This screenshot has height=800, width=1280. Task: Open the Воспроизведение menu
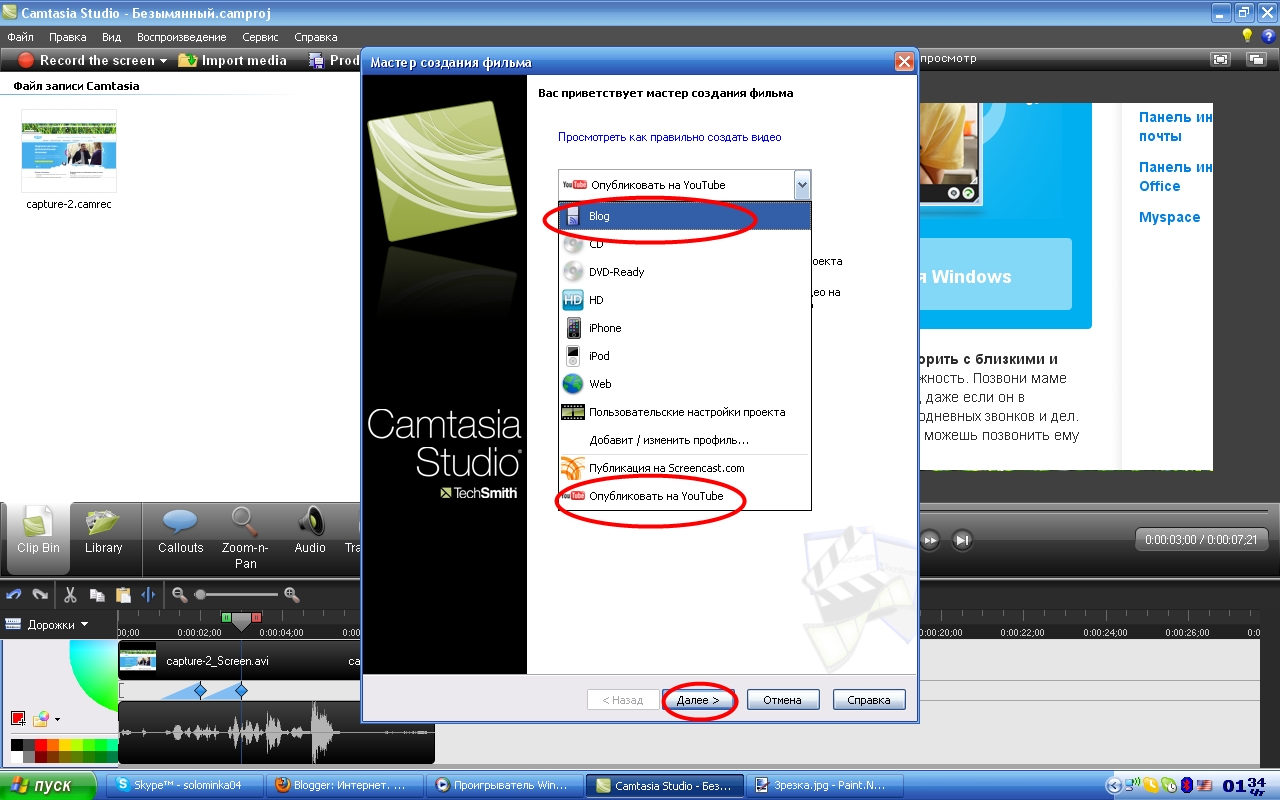point(182,37)
